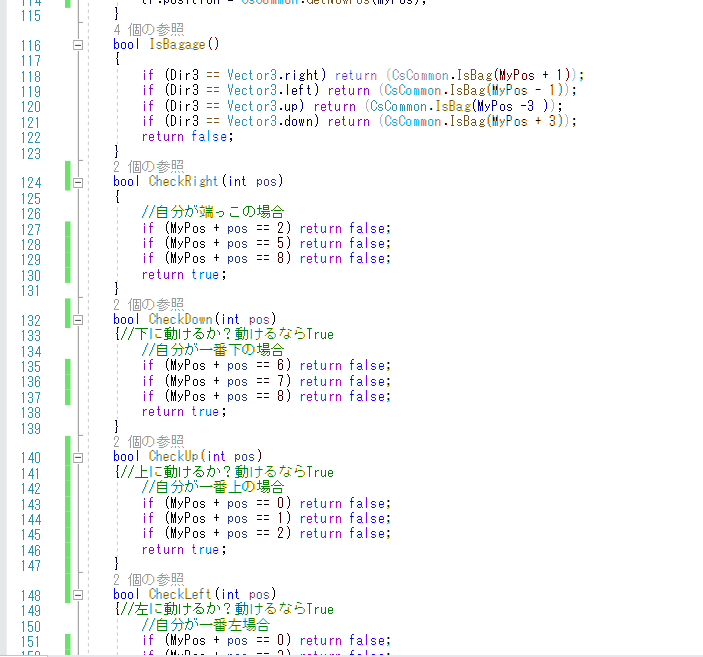This screenshot has height=657, width=703.
Task: Click line number 151
Action: point(31,642)
